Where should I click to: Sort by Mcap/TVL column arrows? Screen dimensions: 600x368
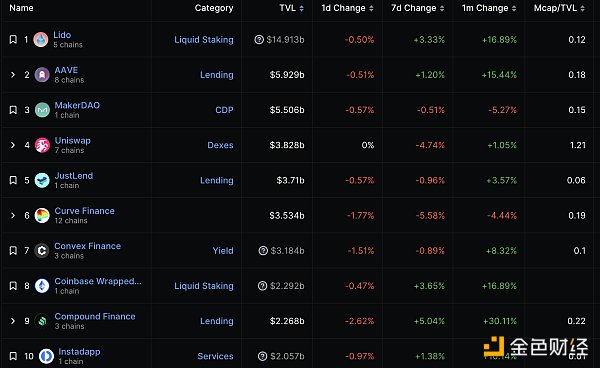click(582, 8)
